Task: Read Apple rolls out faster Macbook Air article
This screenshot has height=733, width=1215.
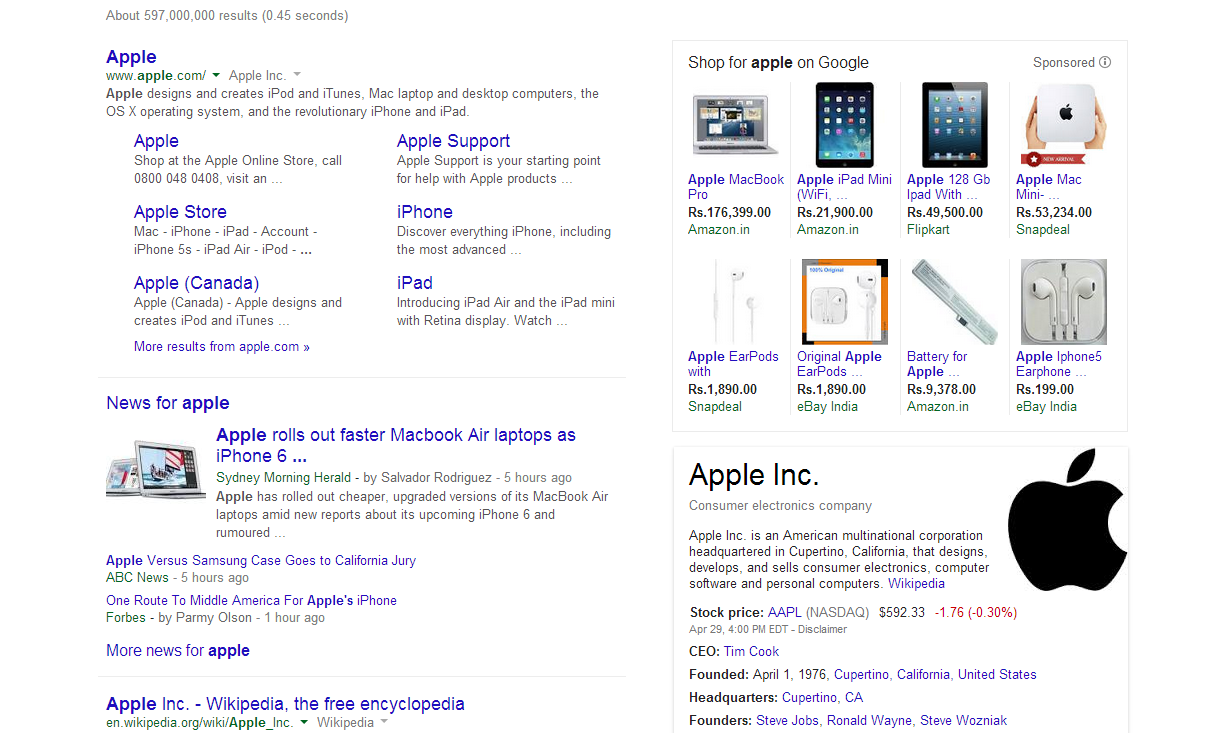Action: click(x=396, y=445)
